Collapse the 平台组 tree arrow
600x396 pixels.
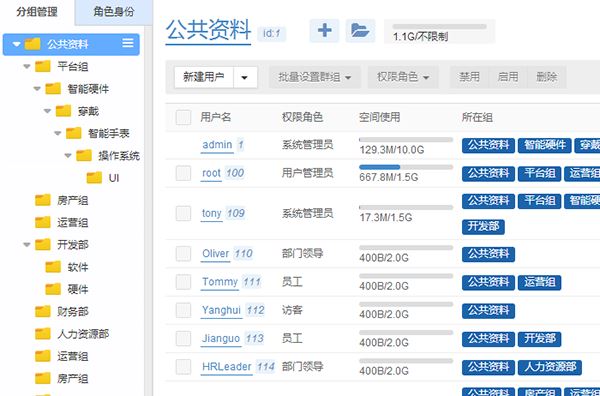pyautogui.click(x=26, y=67)
